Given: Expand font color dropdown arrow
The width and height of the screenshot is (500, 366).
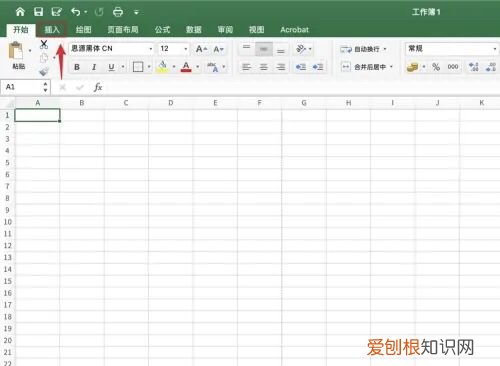Looking at the screenshot, I should pyautogui.click(x=197, y=67).
